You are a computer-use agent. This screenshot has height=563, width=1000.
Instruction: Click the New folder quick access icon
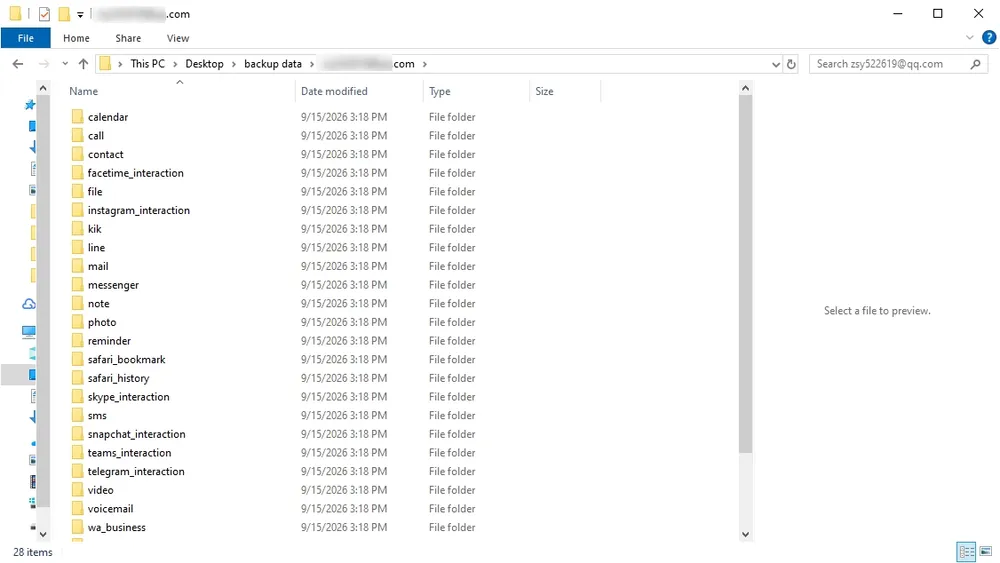[x=64, y=14]
